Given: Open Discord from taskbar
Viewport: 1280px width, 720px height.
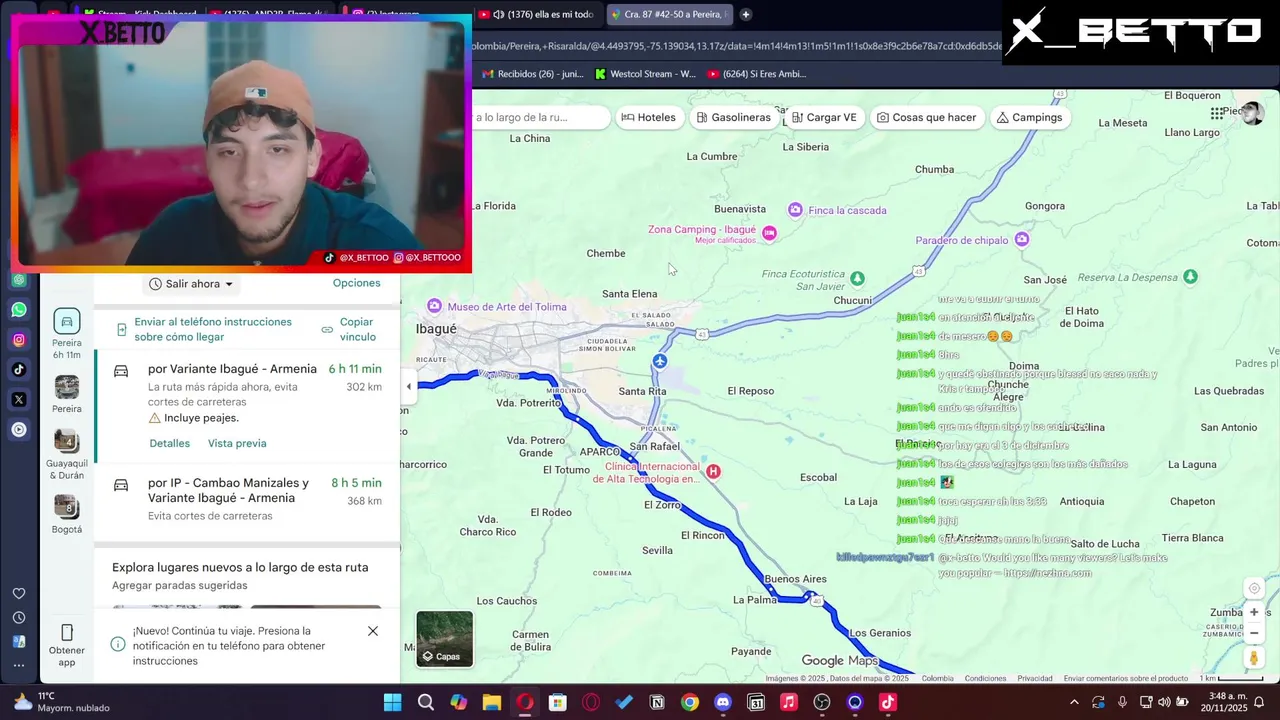Looking at the screenshot, I should click(723, 702).
